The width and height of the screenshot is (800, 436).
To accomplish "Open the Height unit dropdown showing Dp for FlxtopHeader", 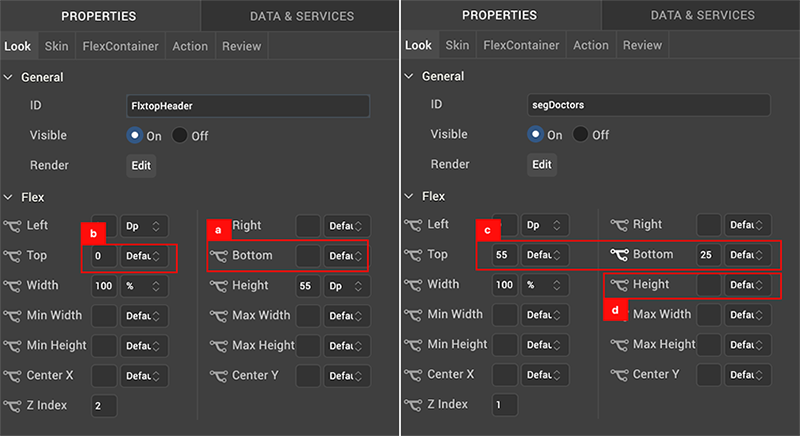I will [x=346, y=286].
